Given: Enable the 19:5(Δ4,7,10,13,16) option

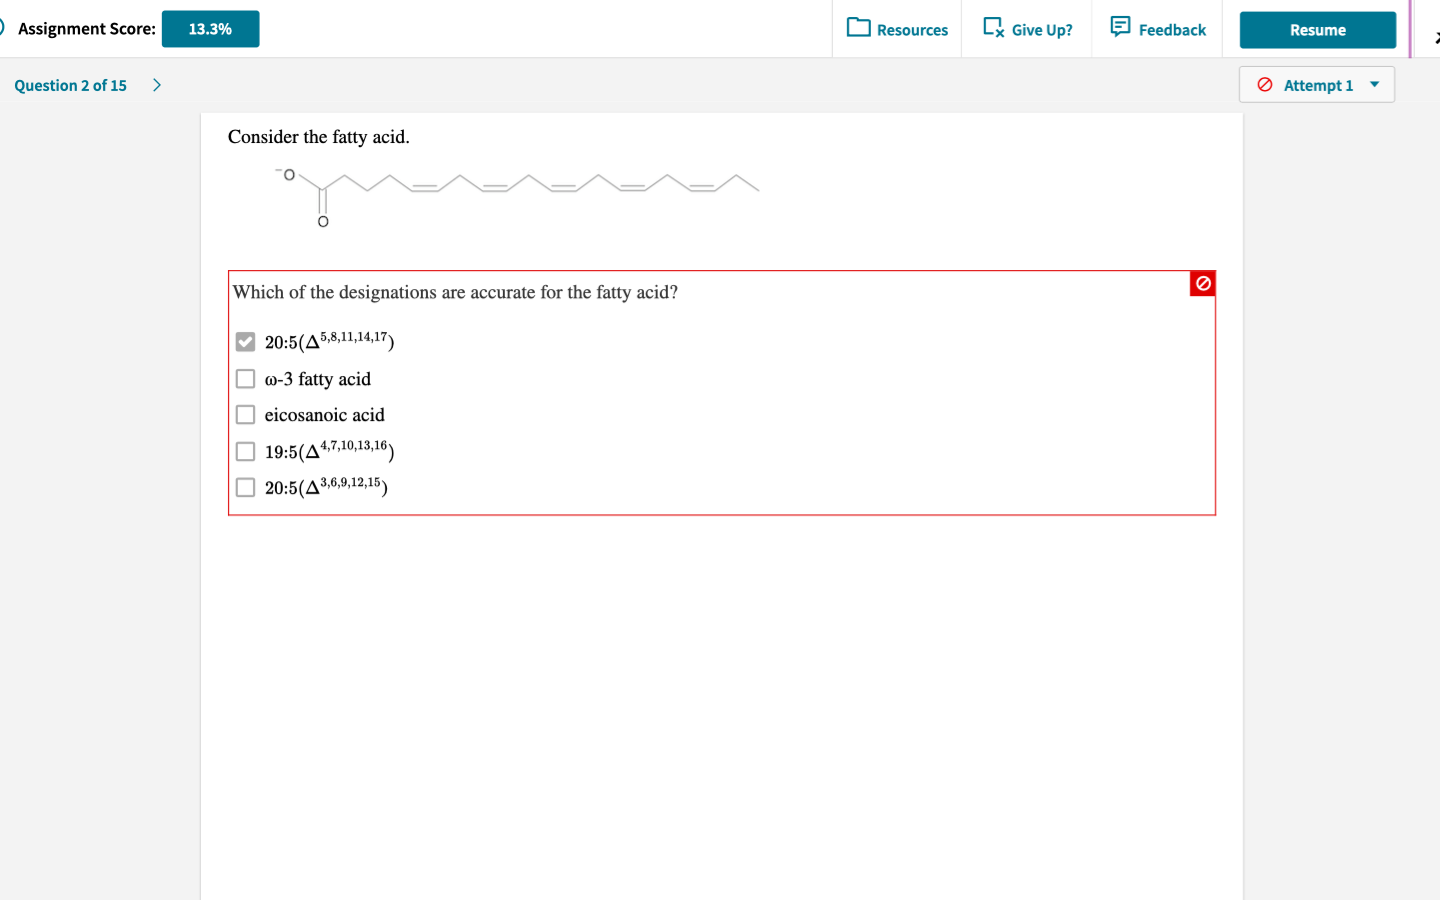Looking at the screenshot, I should click(245, 451).
